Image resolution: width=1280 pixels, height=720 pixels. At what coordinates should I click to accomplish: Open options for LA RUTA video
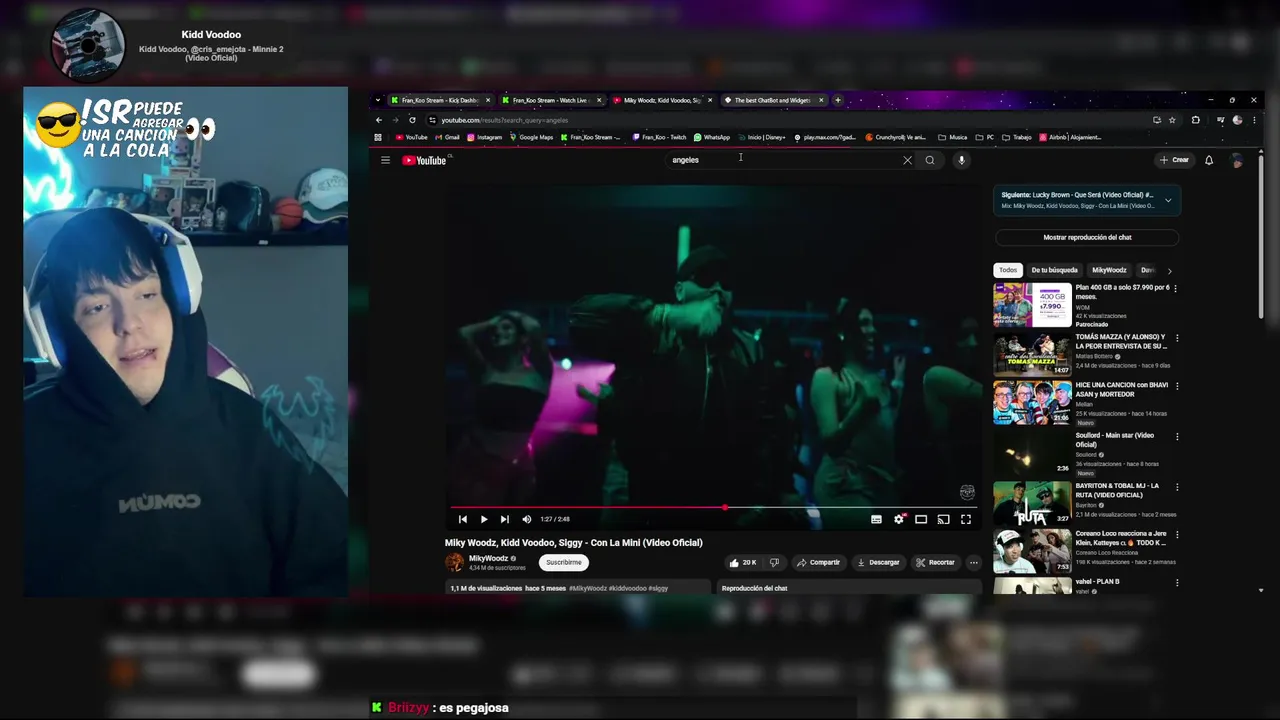(x=1176, y=486)
